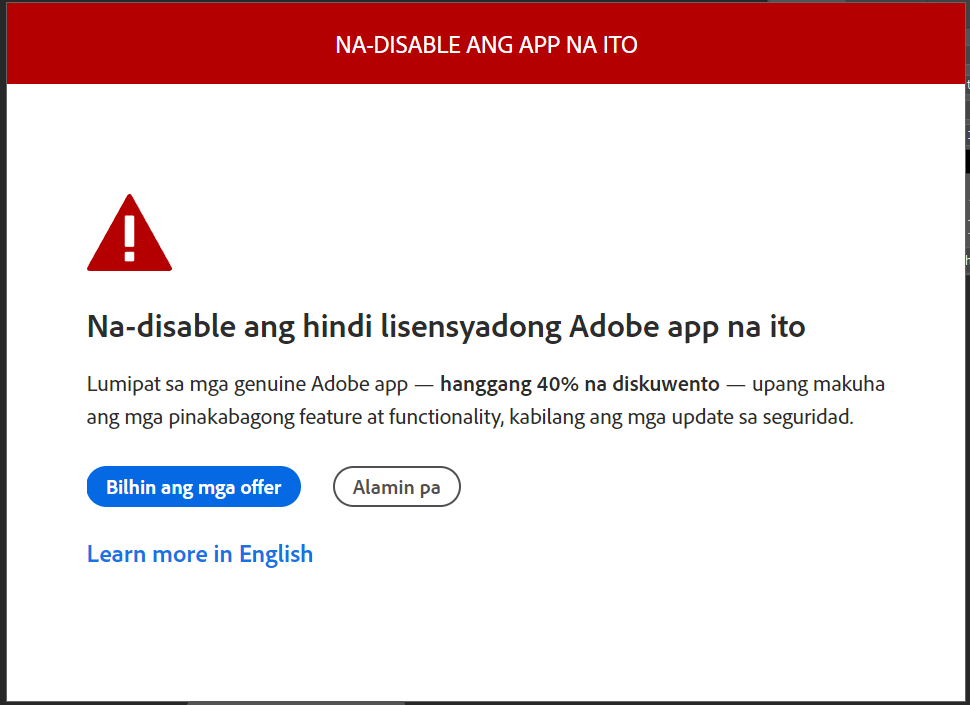Viewport: 970px width, 705px height.
Task: Click the red warning triangle icon
Action: click(129, 233)
